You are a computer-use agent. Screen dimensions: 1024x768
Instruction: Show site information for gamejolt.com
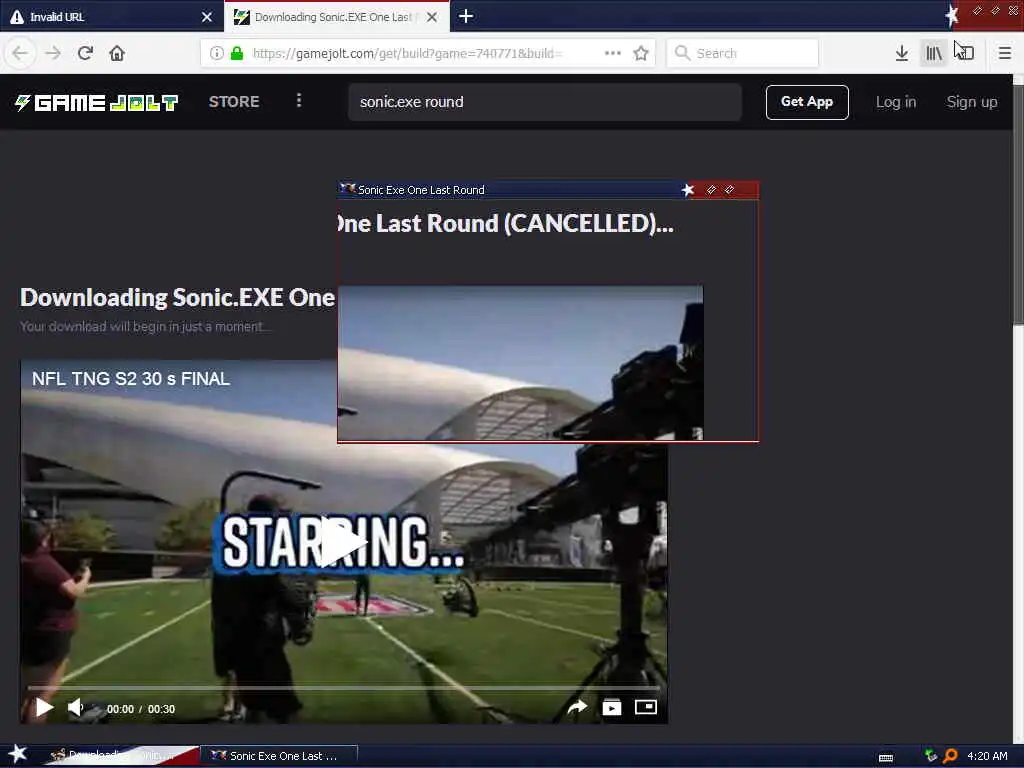[217, 53]
